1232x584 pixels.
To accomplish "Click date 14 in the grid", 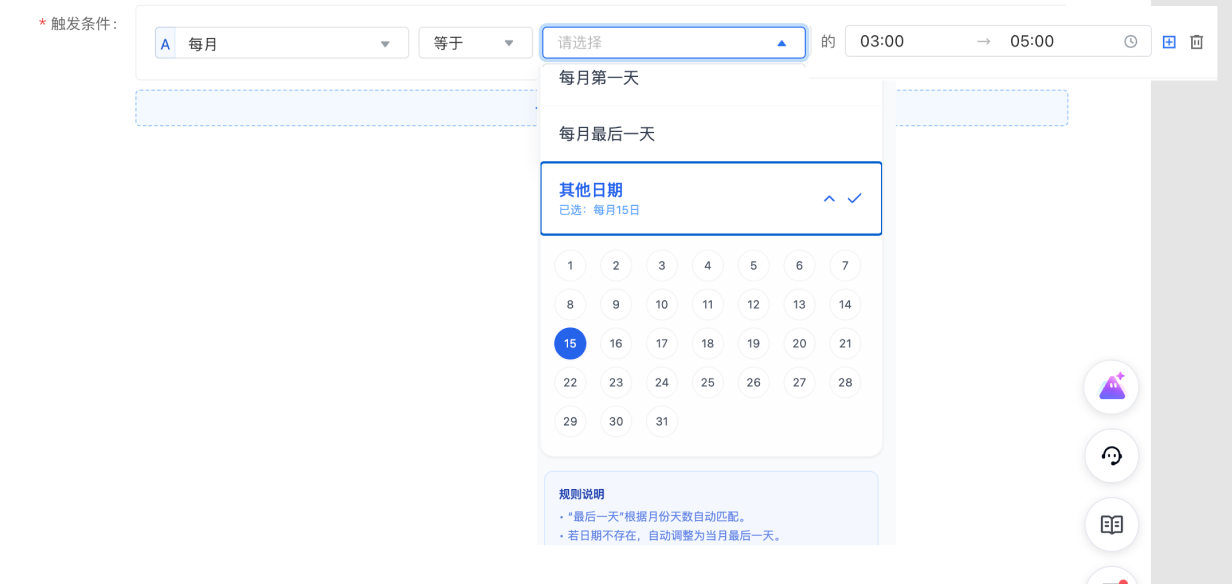I will [x=845, y=305].
